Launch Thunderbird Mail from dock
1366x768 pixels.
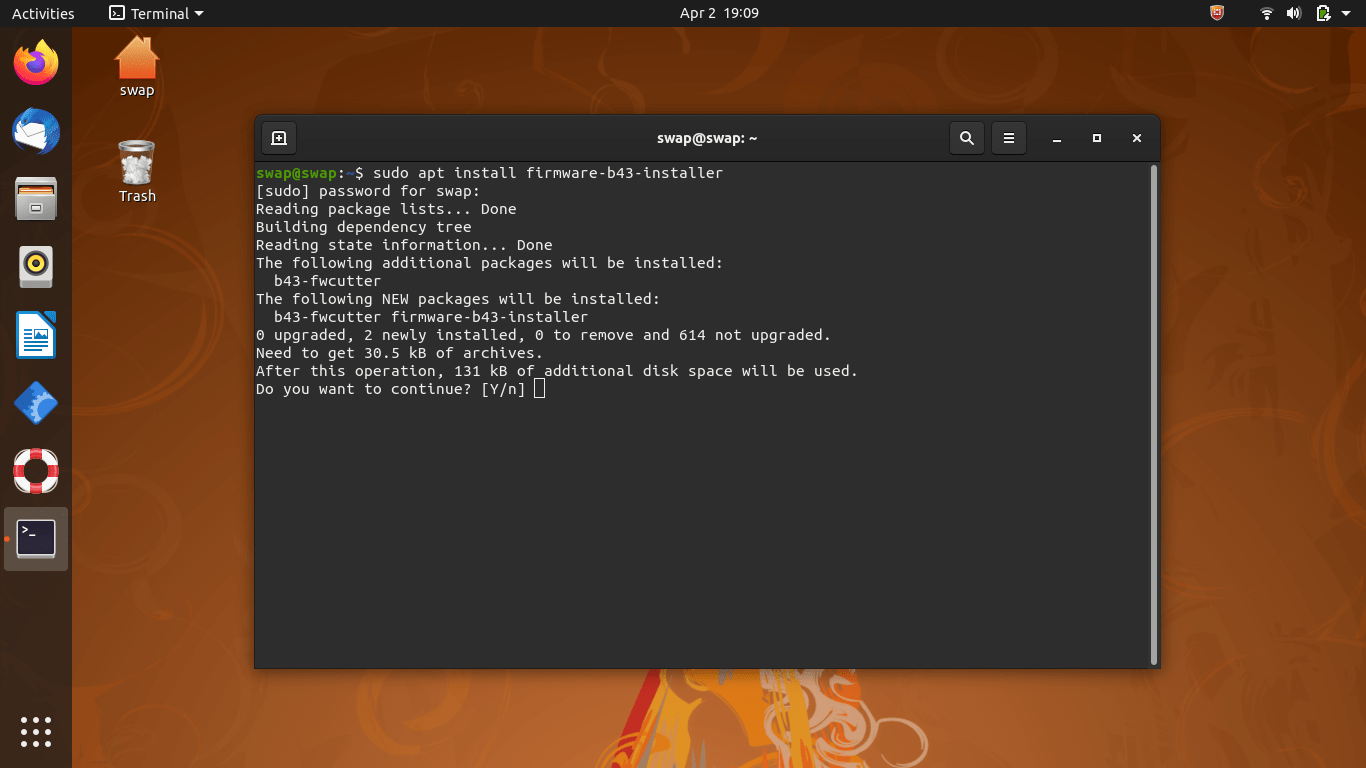[36, 131]
